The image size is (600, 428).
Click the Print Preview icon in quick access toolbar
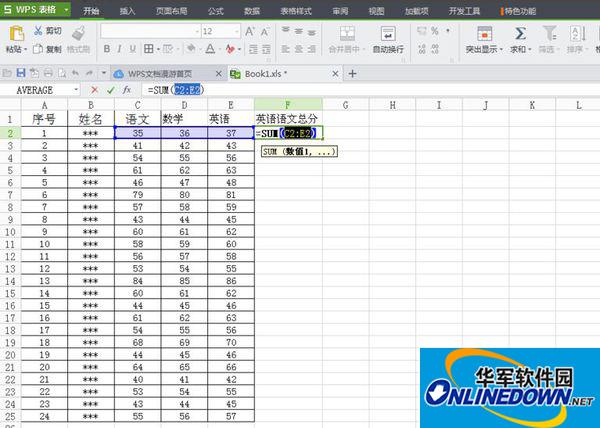61,73
